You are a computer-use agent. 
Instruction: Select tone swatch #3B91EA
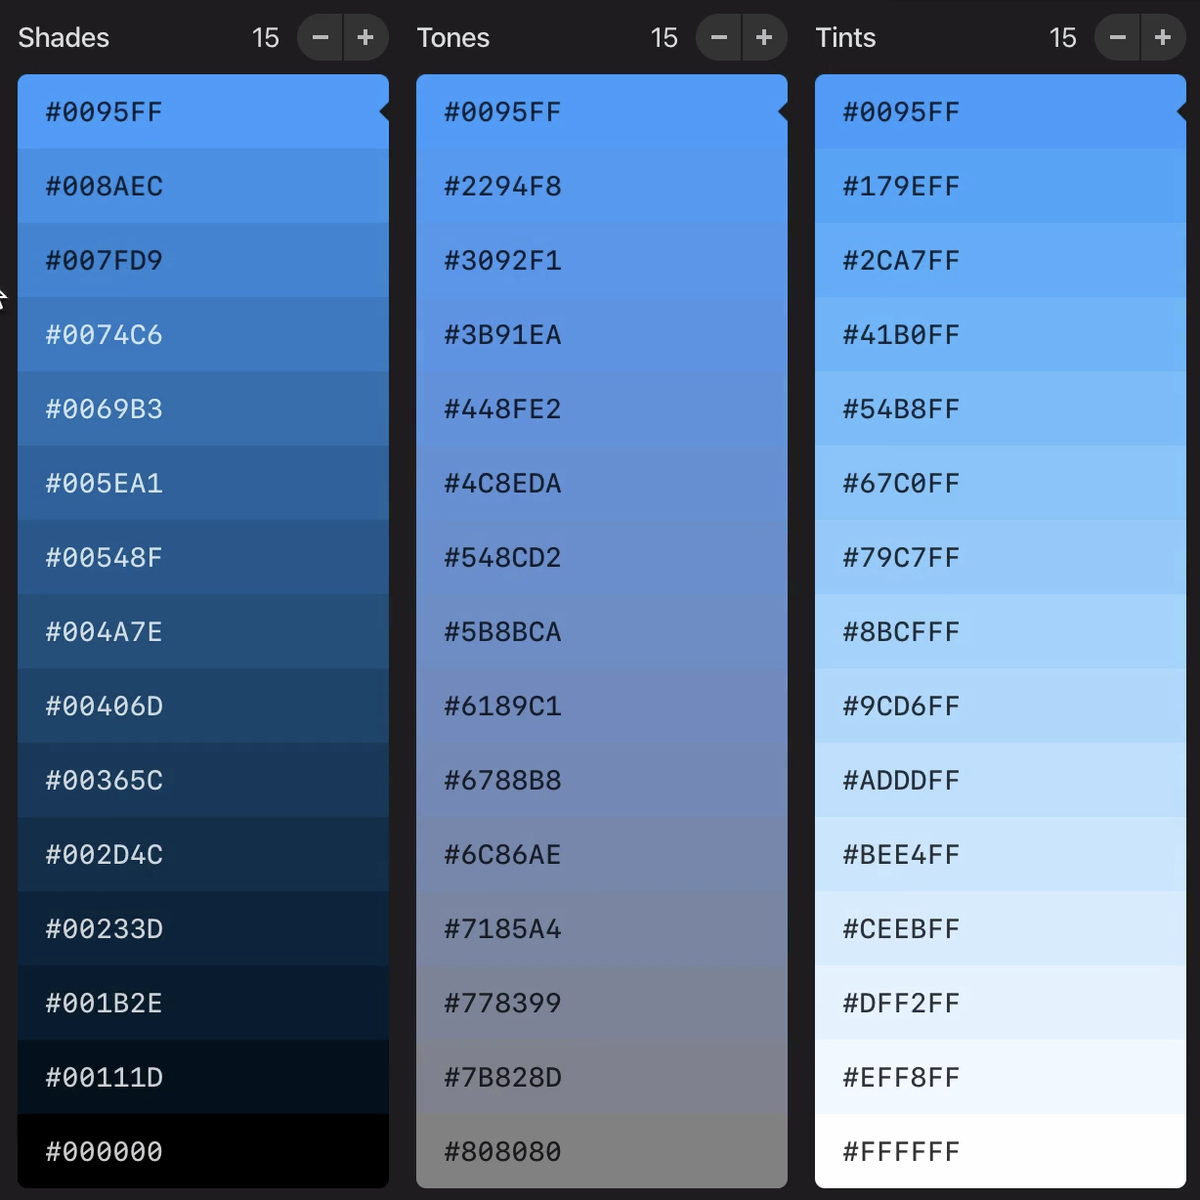pos(602,334)
